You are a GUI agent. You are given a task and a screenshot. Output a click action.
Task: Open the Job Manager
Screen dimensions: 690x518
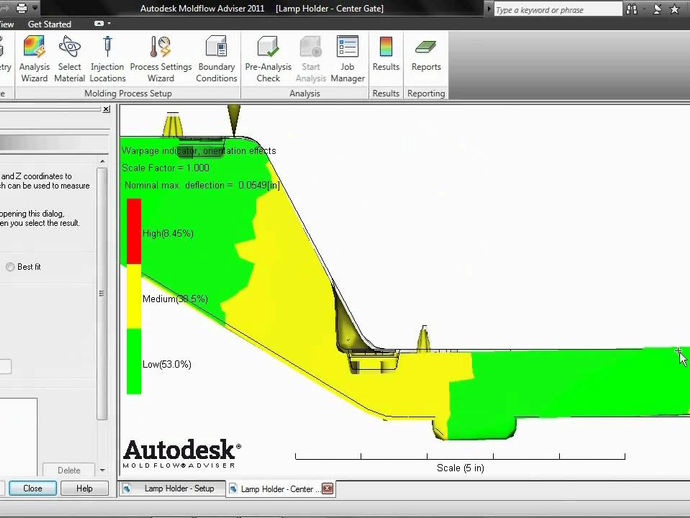click(x=347, y=59)
